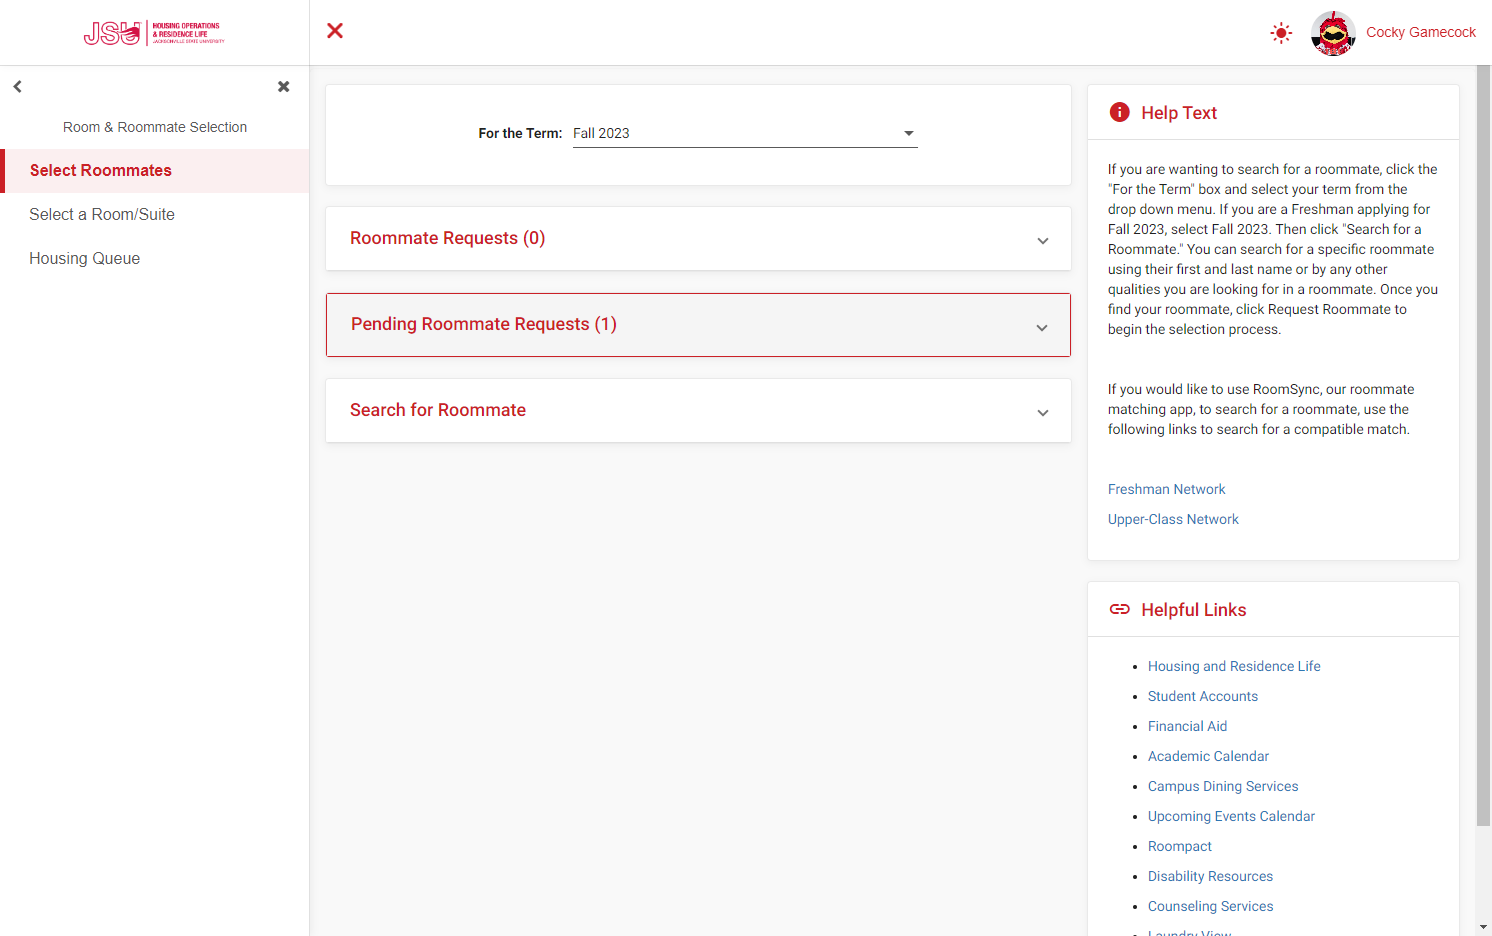Viewport: 1492px width, 936px height.
Task: Click the Helpful Links heading
Action: [1194, 610]
